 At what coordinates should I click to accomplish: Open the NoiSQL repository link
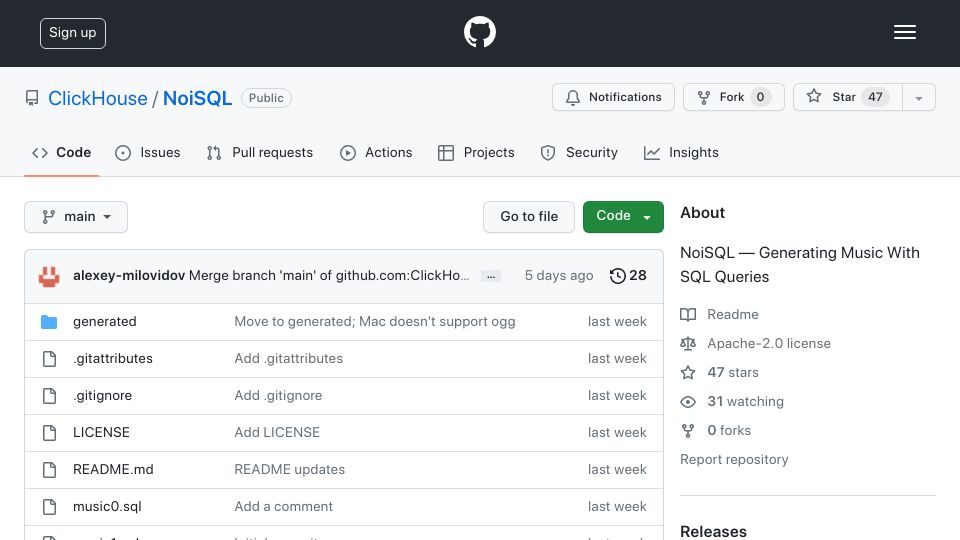[x=197, y=98]
